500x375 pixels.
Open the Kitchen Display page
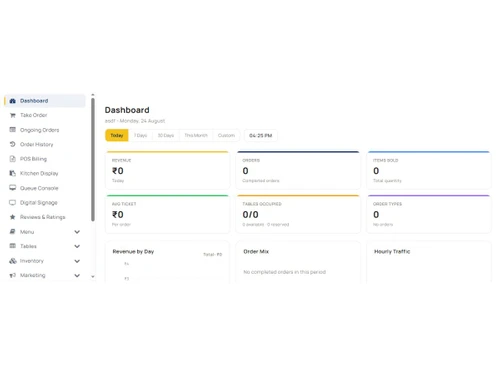point(44,173)
